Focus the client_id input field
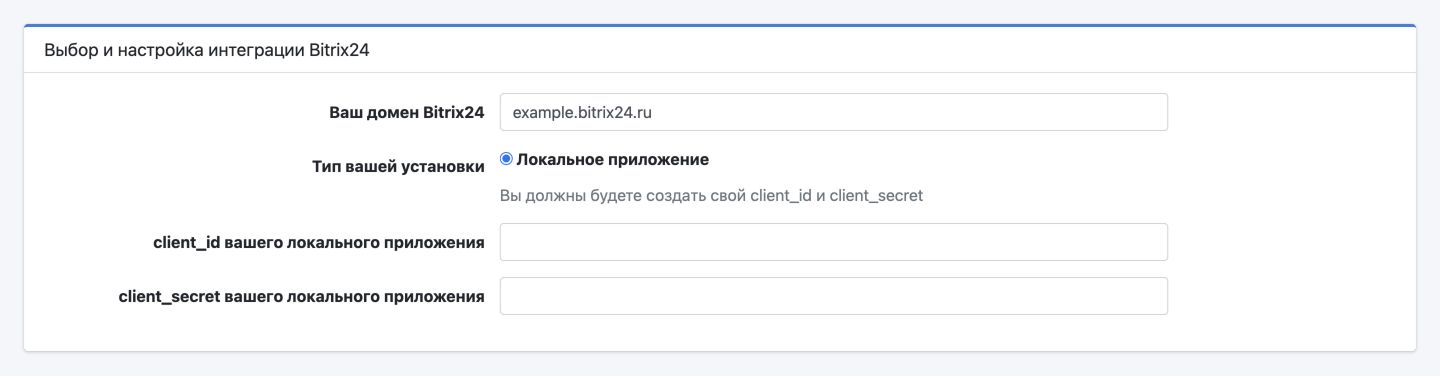1440x376 pixels. click(833, 242)
